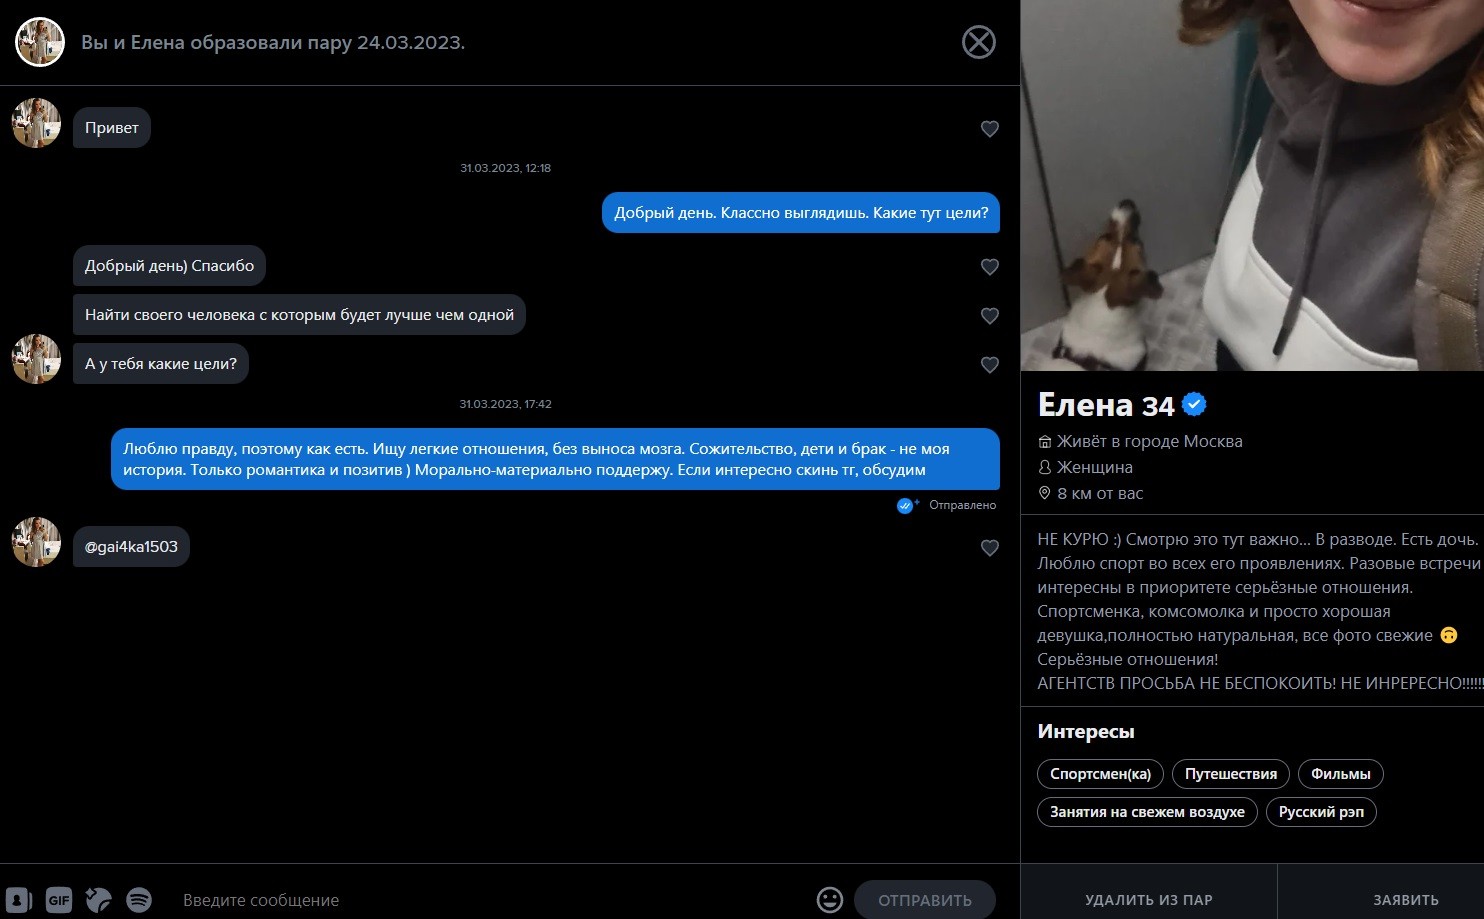Click the Путешествия interest tag
The image size is (1484, 919).
pyautogui.click(x=1231, y=774)
